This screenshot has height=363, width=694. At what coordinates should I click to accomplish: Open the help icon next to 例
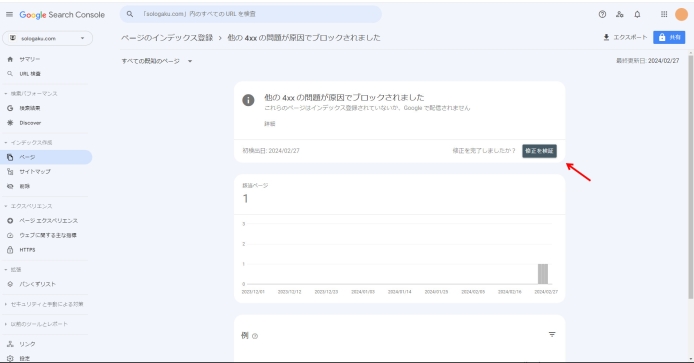tap(255, 336)
